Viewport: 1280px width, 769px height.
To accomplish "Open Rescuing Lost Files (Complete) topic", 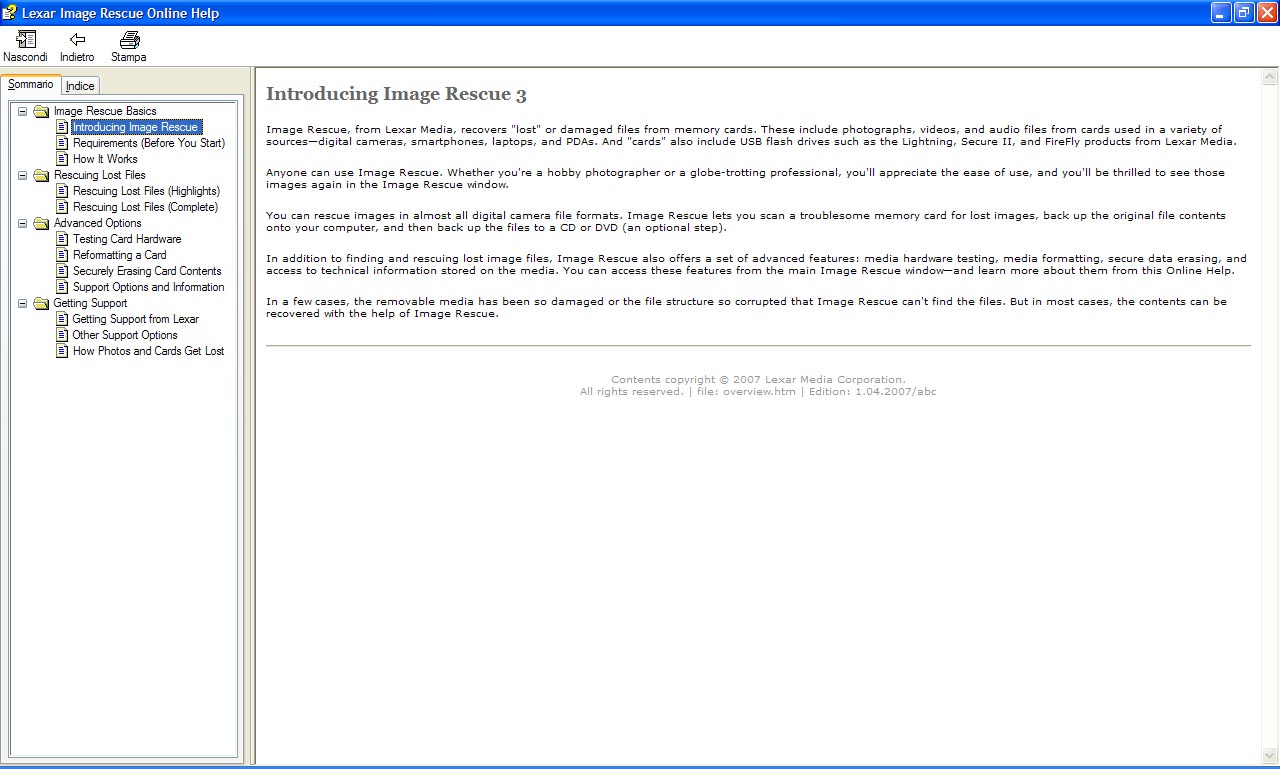I will (145, 207).
